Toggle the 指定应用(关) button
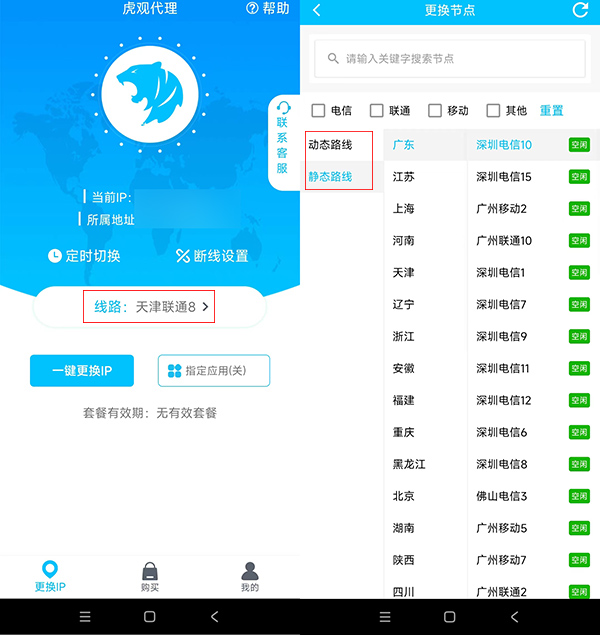600x635 pixels. [214, 371]
